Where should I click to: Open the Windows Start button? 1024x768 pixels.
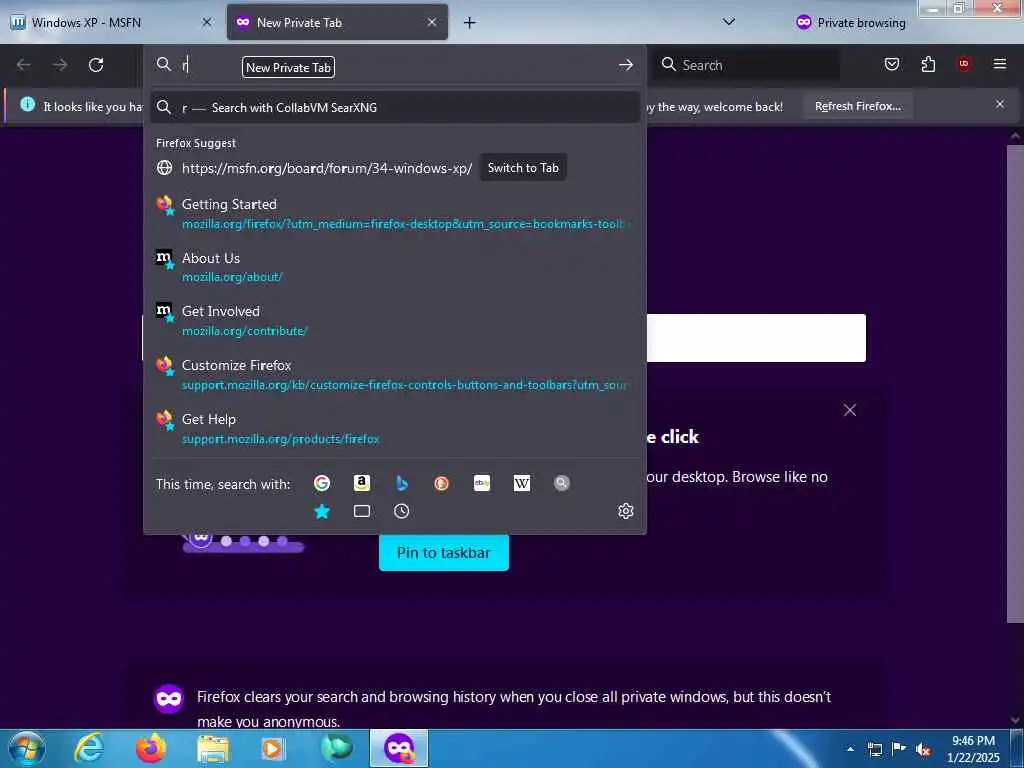27,748
